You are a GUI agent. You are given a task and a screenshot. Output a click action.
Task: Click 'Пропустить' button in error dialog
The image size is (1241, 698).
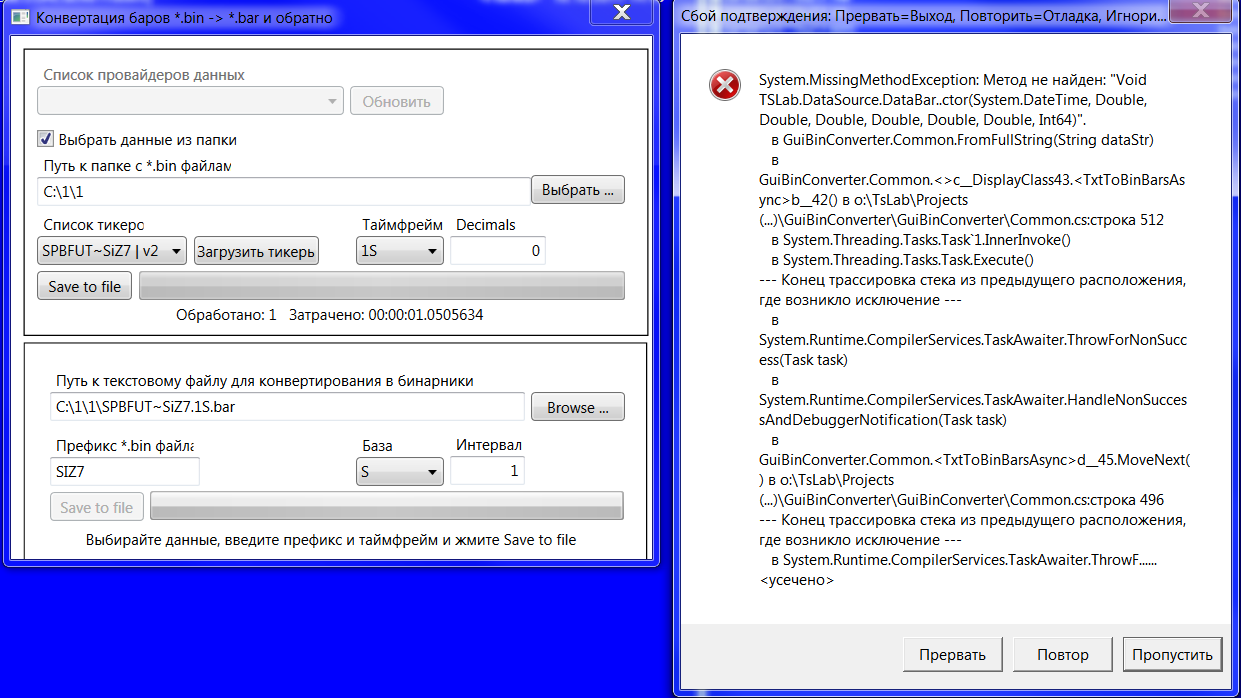[x=1172, y=655]
